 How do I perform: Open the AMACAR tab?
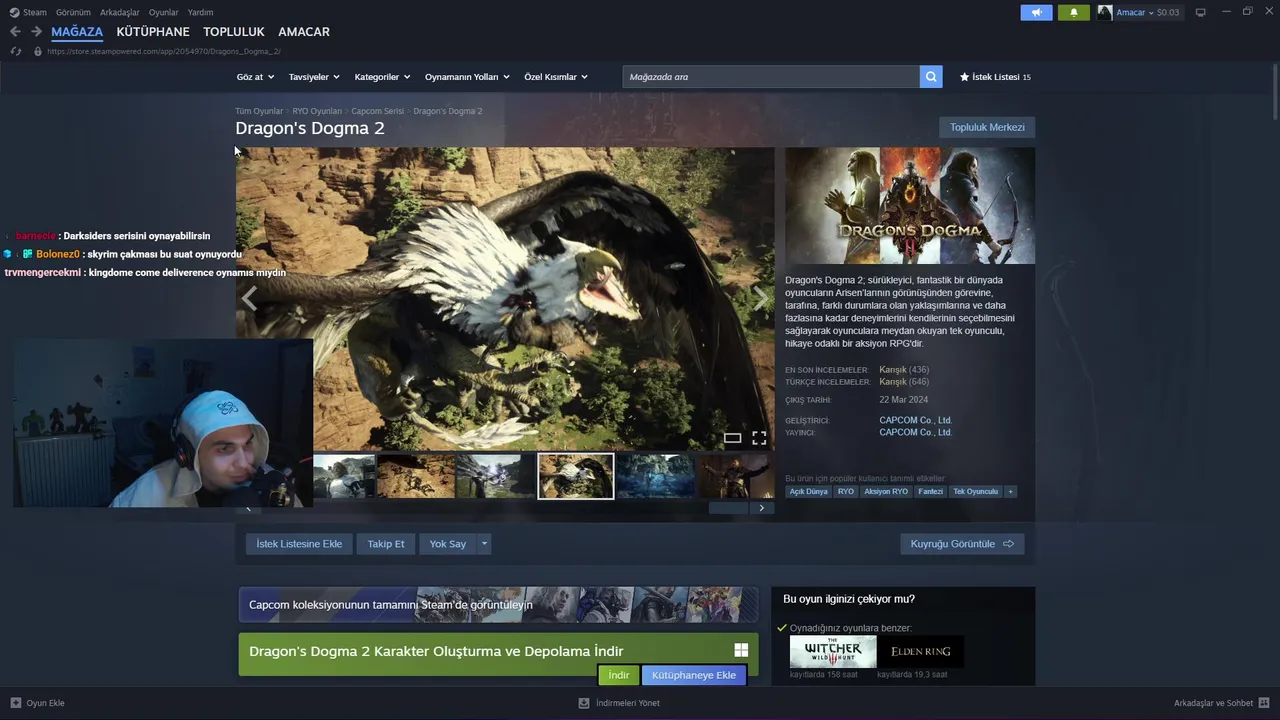coord(304,32)
